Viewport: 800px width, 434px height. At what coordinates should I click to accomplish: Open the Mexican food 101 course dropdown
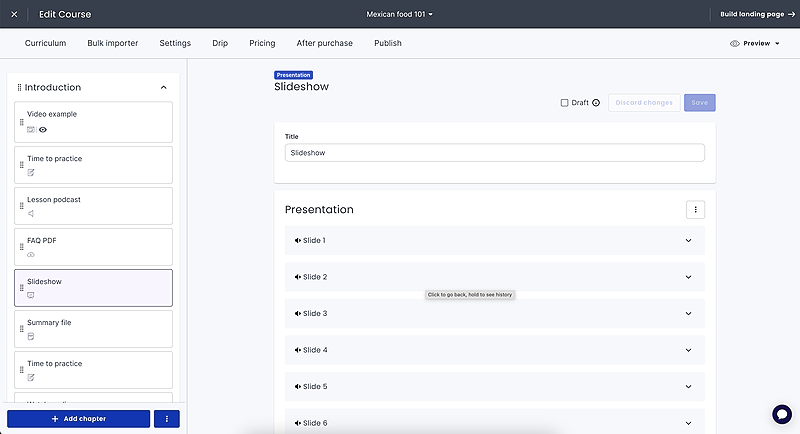tap(399, 14)
